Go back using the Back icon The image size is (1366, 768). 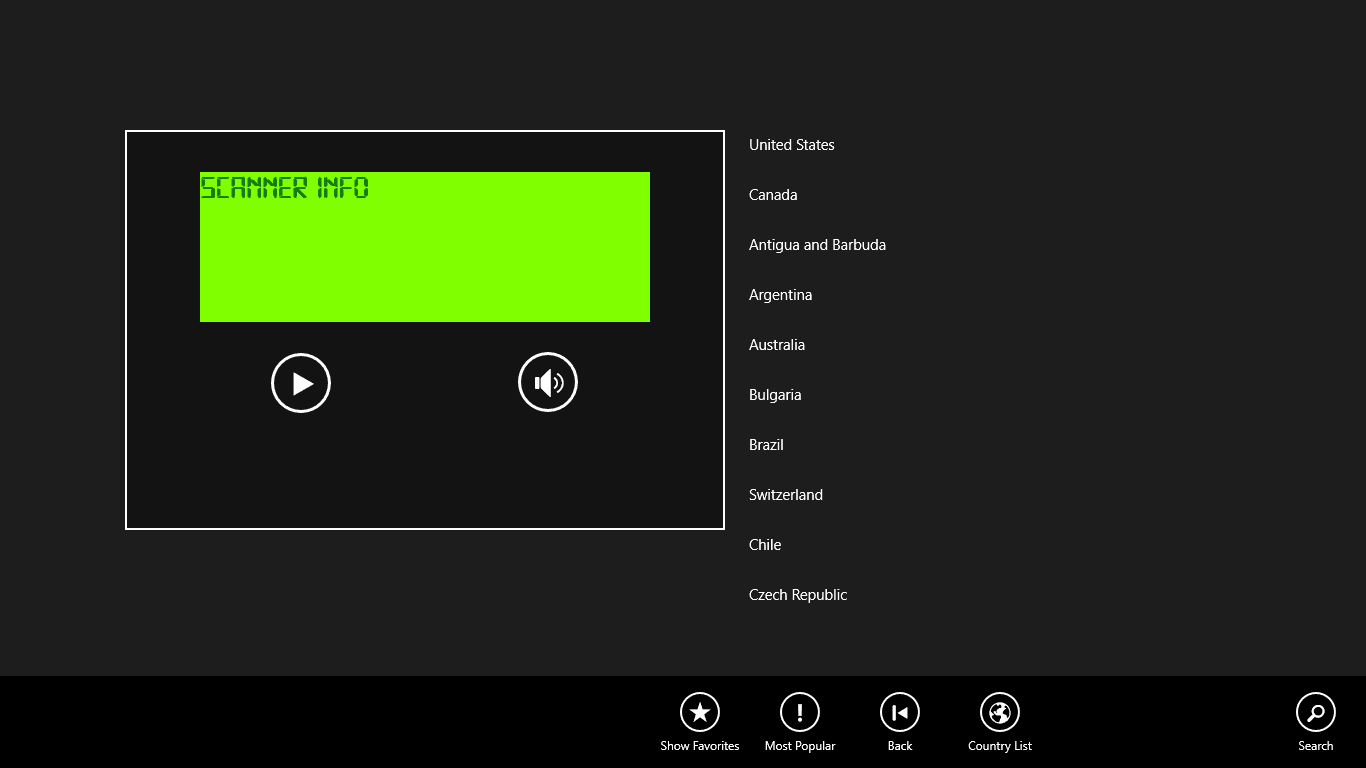pyautogui.click(x=900, y=712)
